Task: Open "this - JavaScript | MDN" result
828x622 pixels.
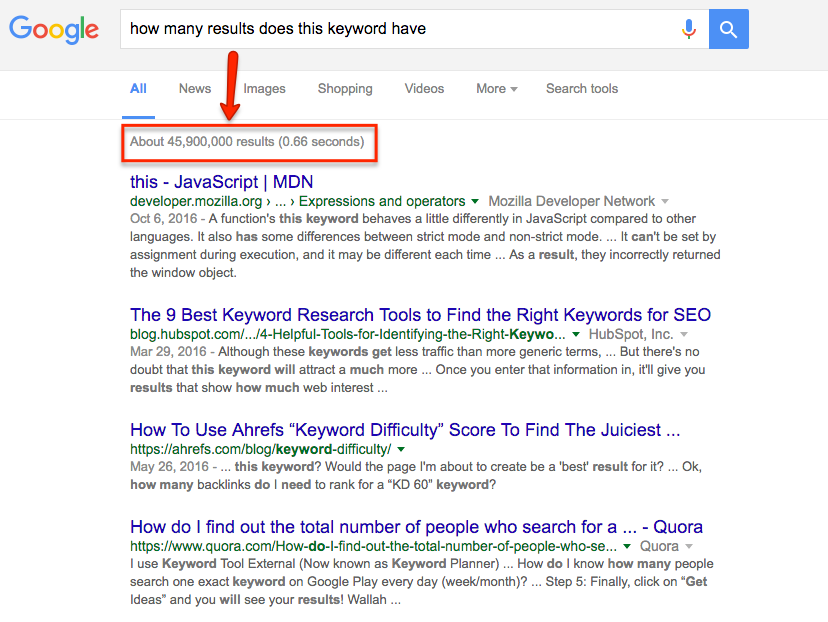Action: click(221, 182)
